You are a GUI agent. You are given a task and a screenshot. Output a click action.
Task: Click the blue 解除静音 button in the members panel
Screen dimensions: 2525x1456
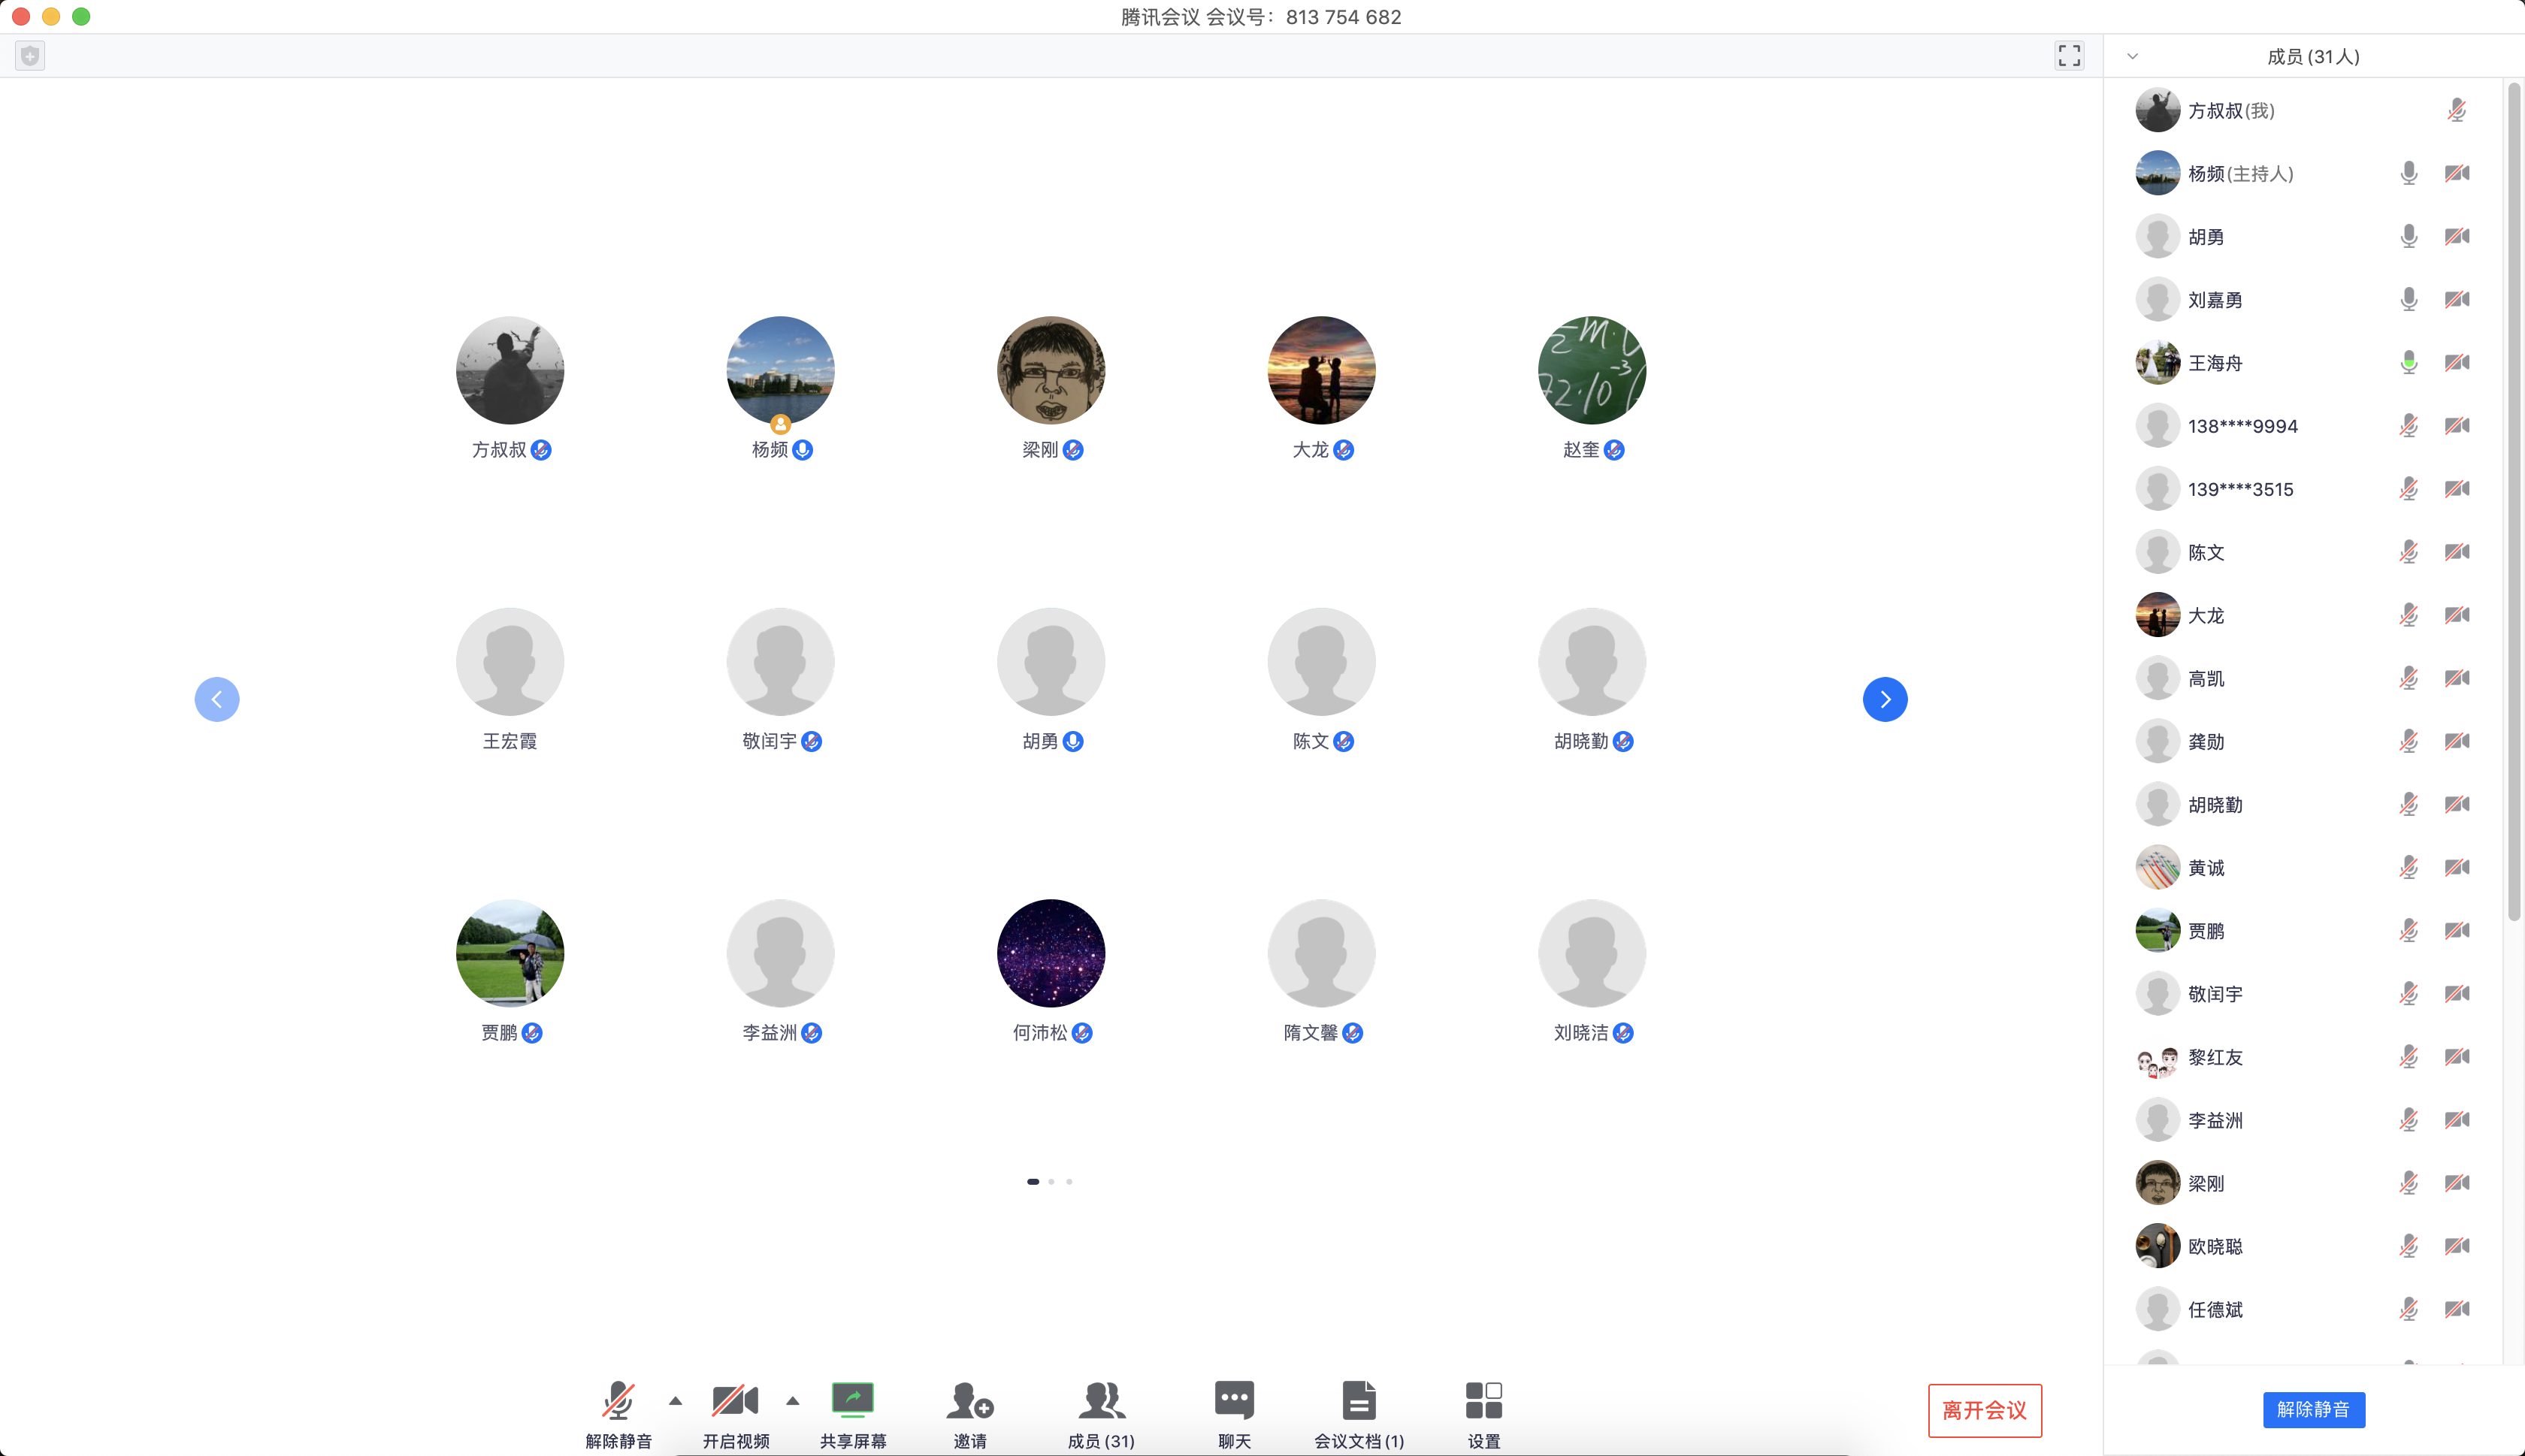click(x=2313, y=1409)
